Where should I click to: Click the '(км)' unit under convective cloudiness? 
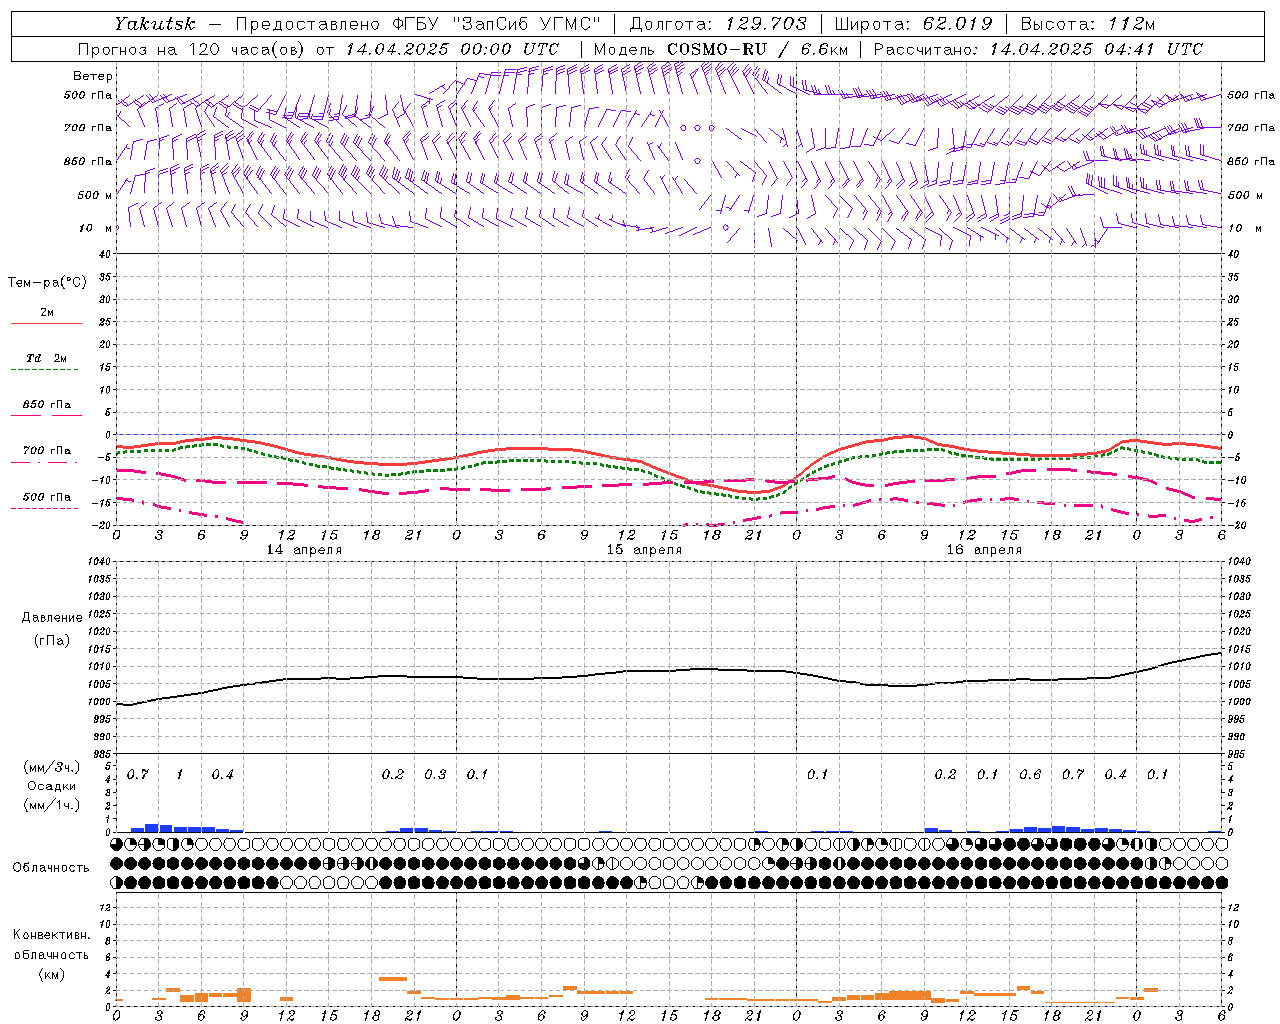[52, 974]
